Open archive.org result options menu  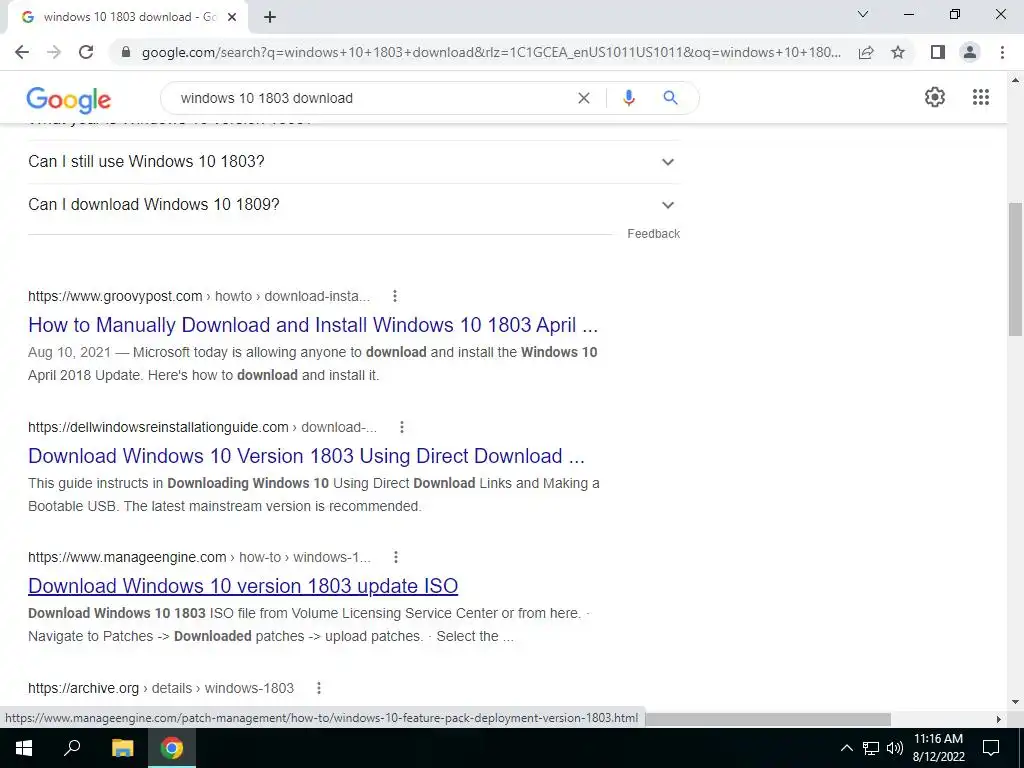319,688
